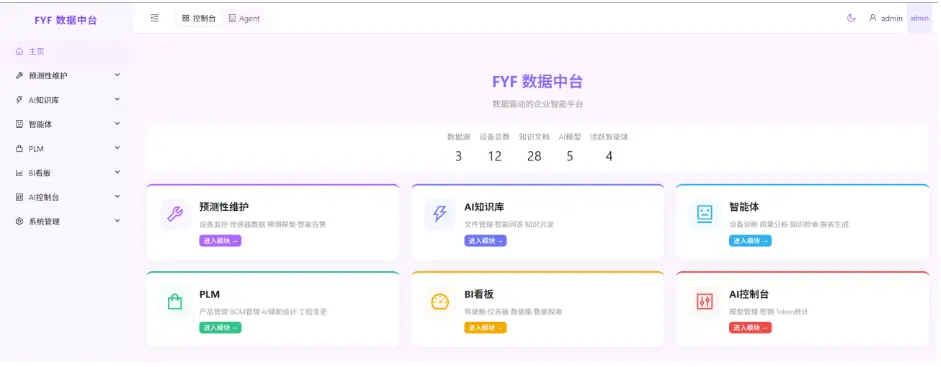Click the FYF 数据中台 sidebar logo
Screen dimensions: 941x367
click(x=65, y=20)
